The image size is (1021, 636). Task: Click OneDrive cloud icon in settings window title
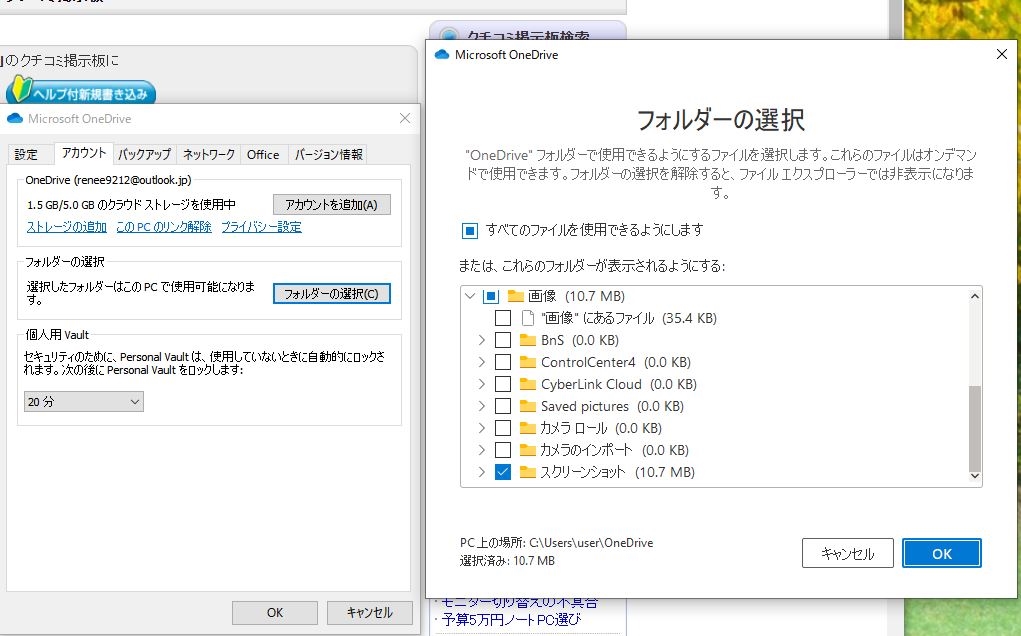tap(15, 118)
